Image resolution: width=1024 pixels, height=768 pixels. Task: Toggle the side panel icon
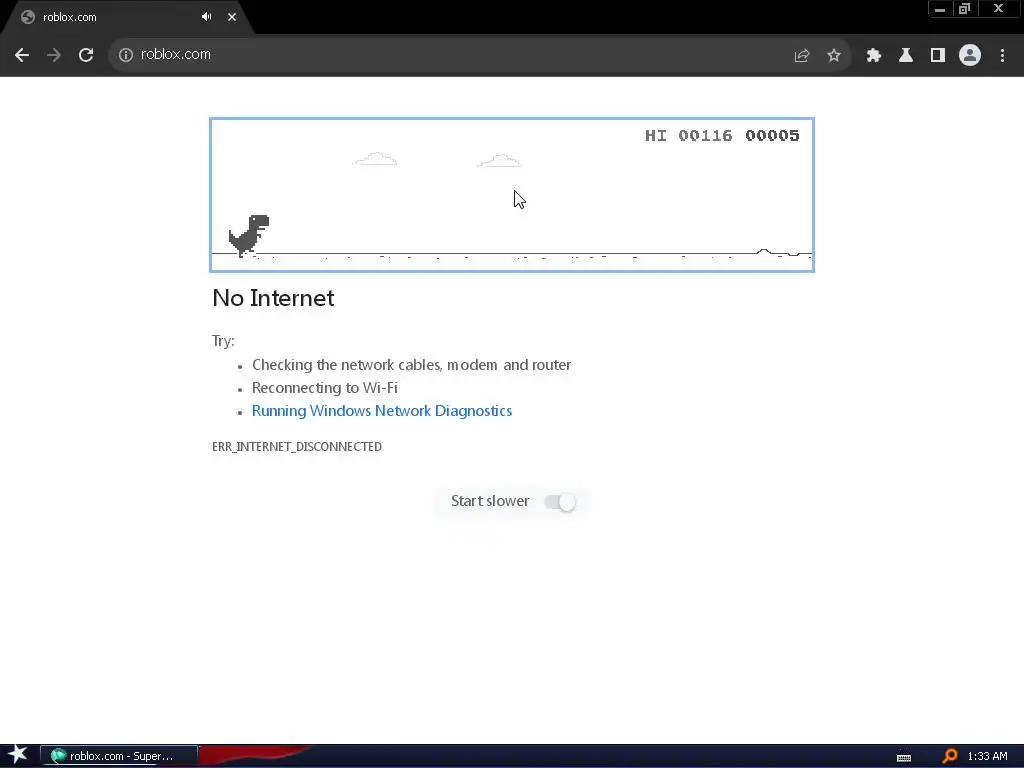click(938, 56)
